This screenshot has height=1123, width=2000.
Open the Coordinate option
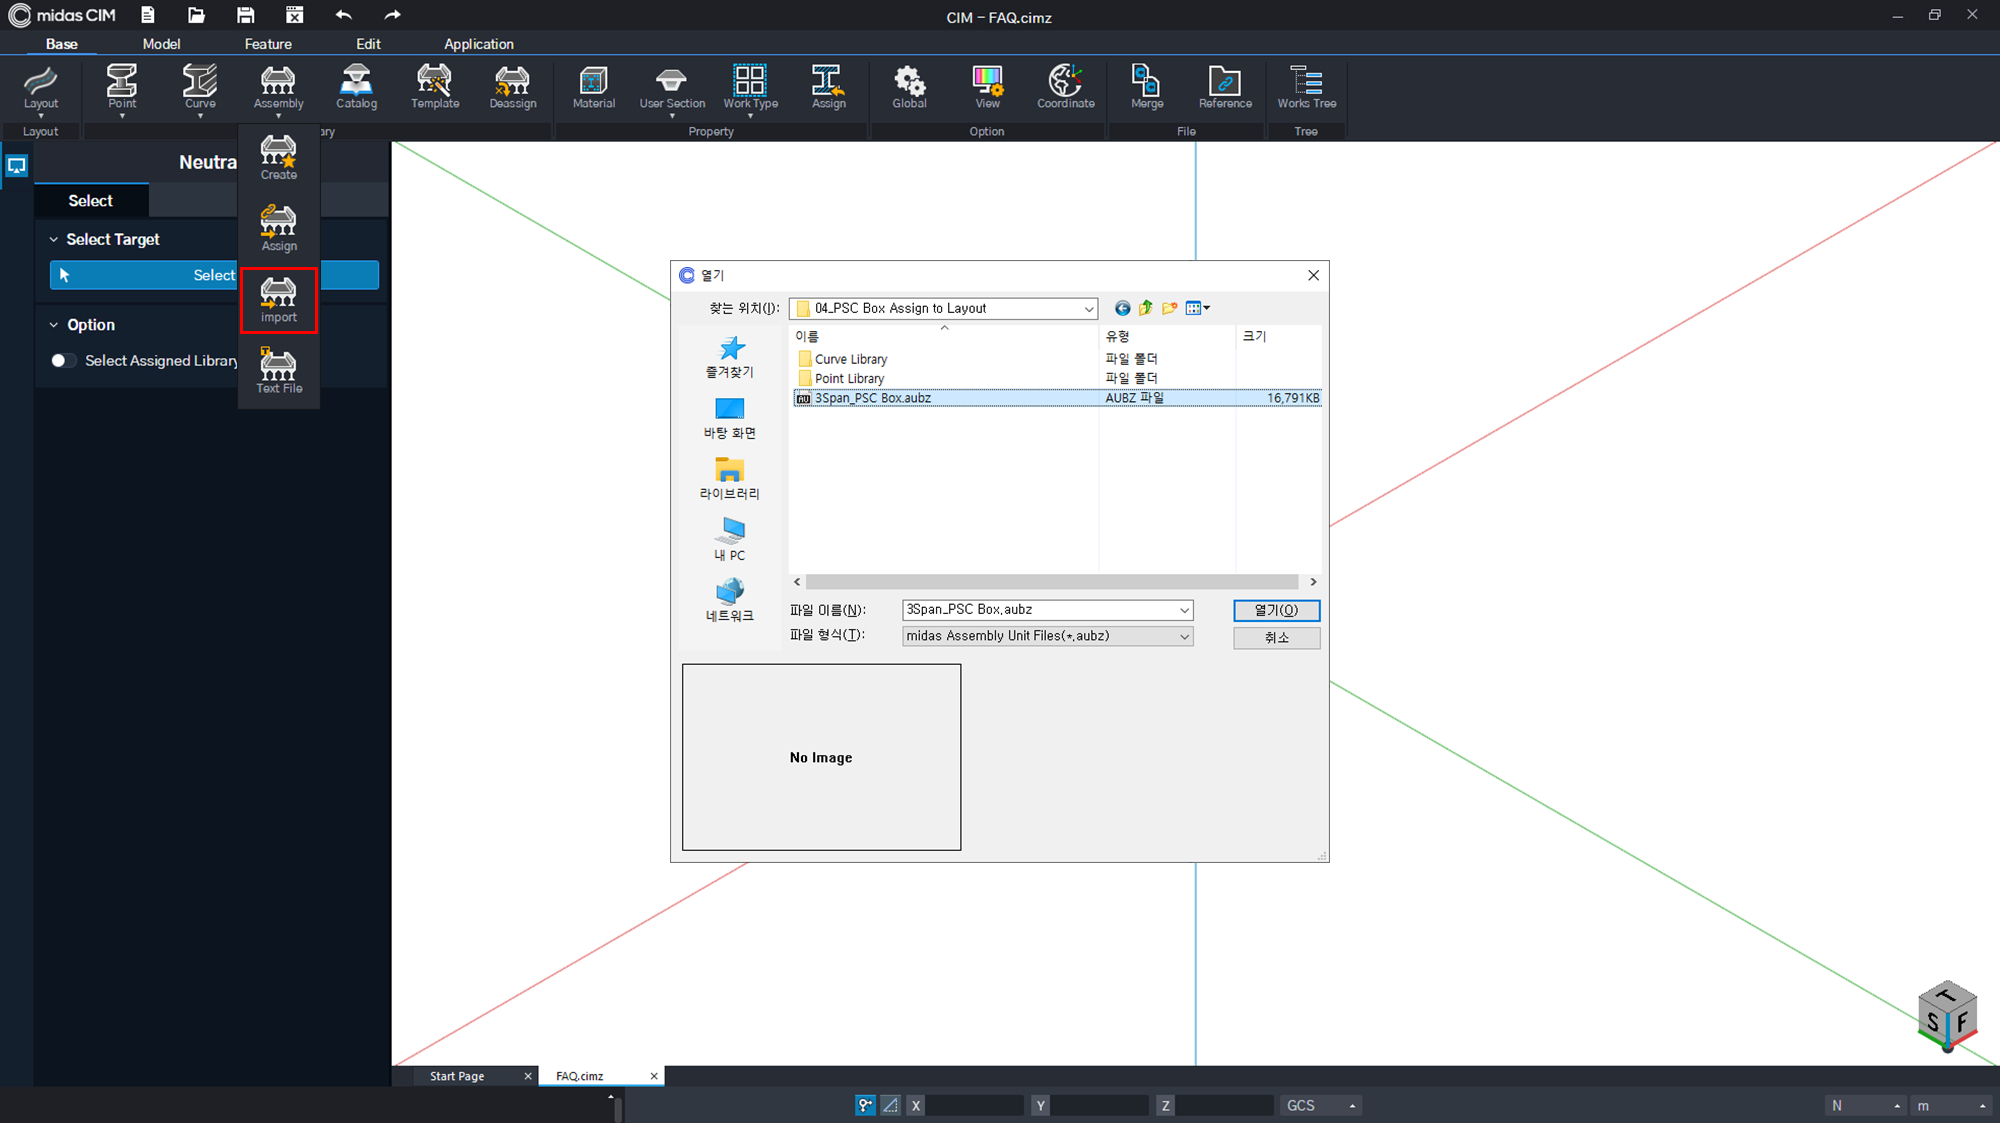(1065, 87)
